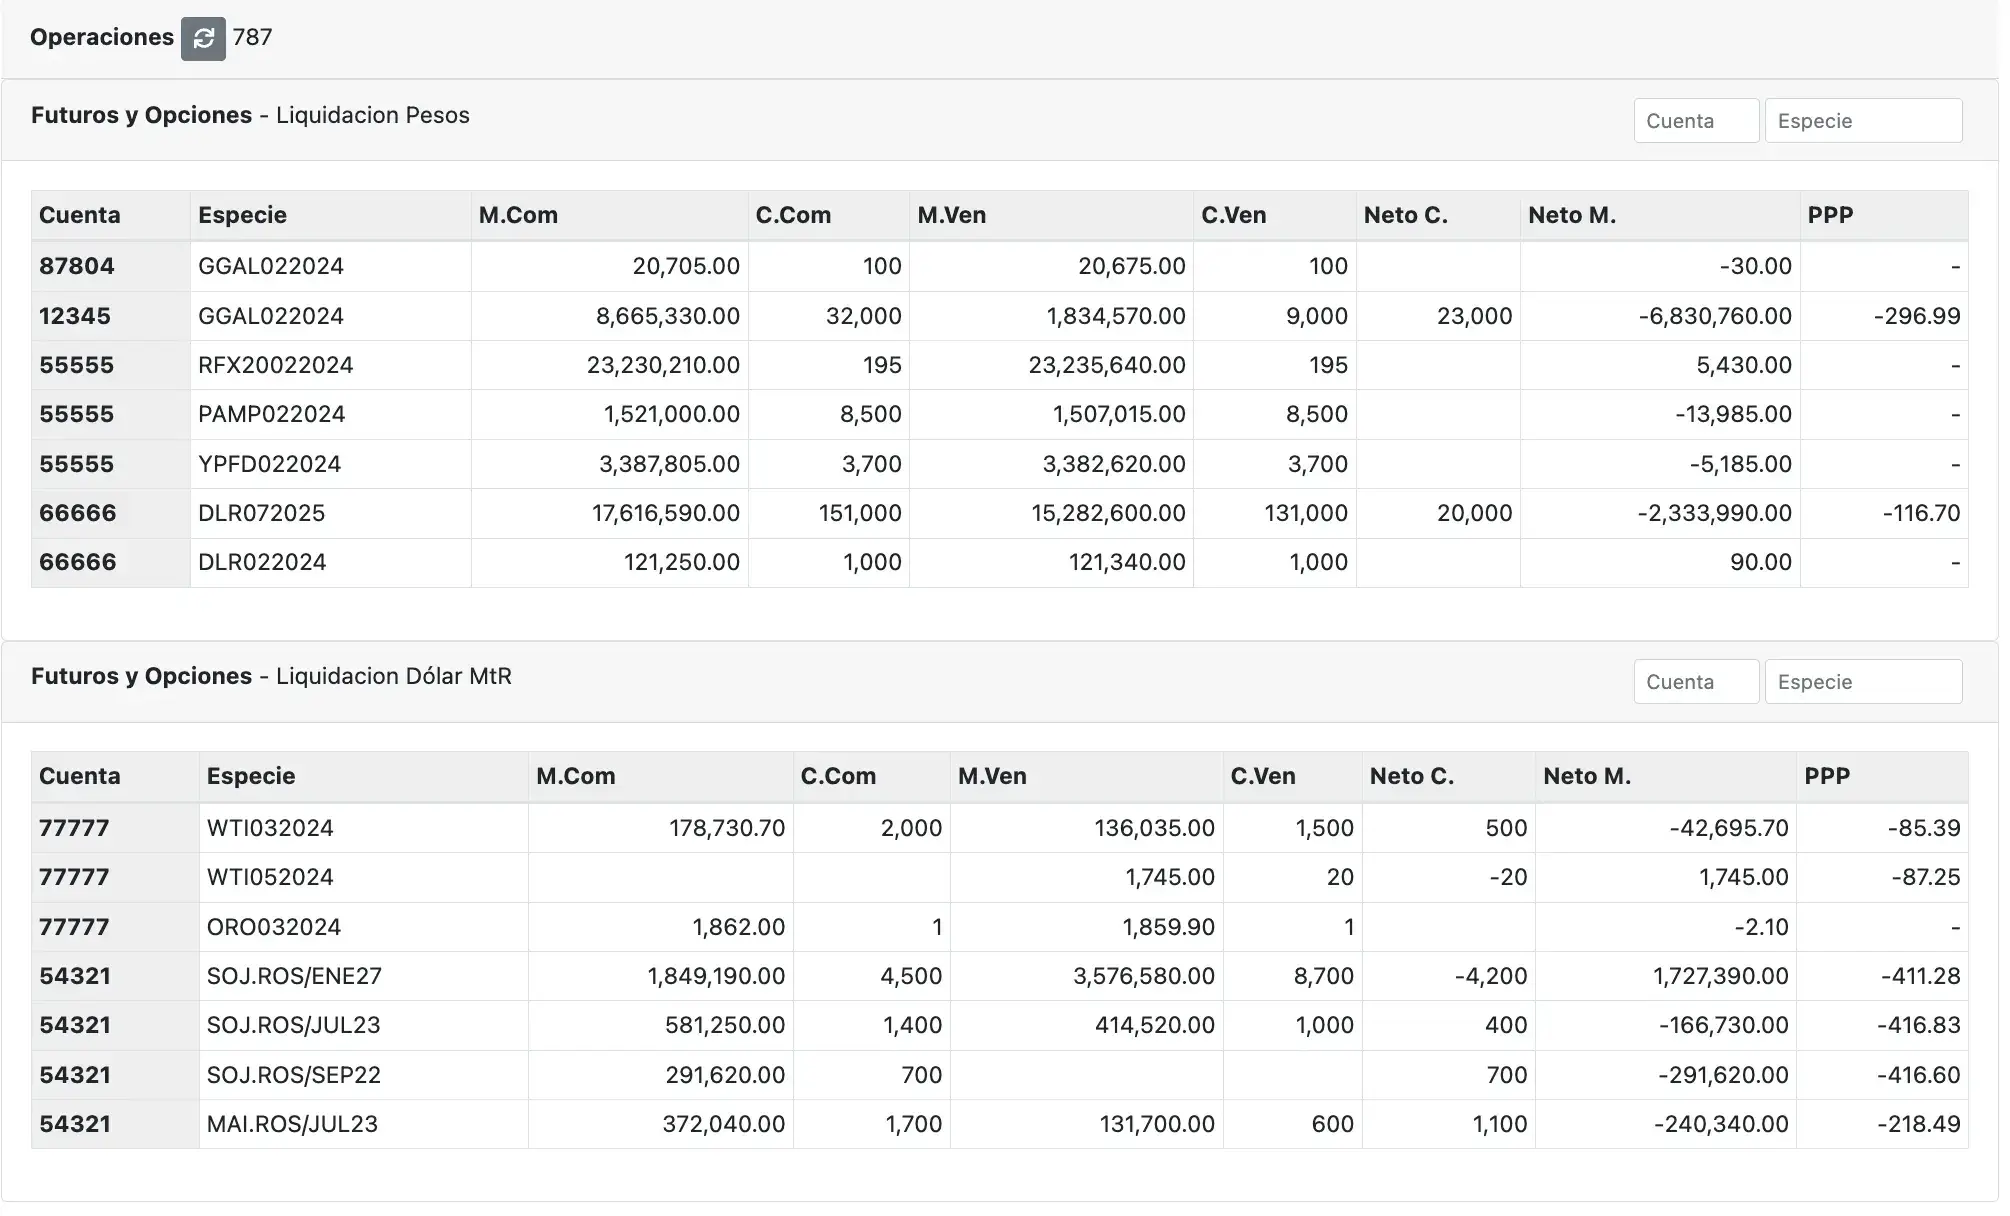The height and width of the screenshot is (1216, 2010).
Task: Click Neto M. header in Pesos table
Action: [x=1571, y=215]
